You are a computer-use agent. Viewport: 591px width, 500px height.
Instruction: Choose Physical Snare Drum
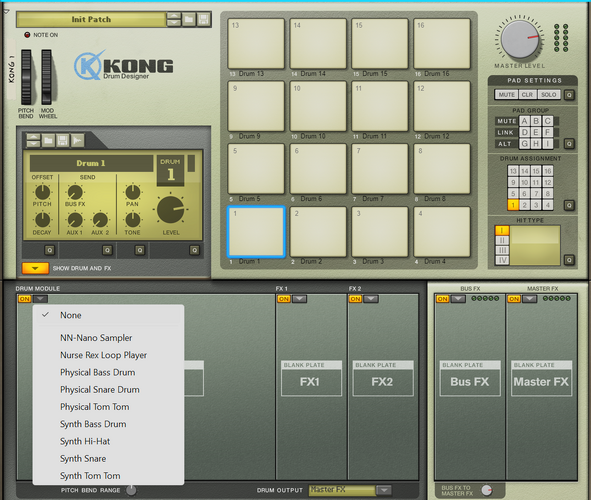(109, 390)
